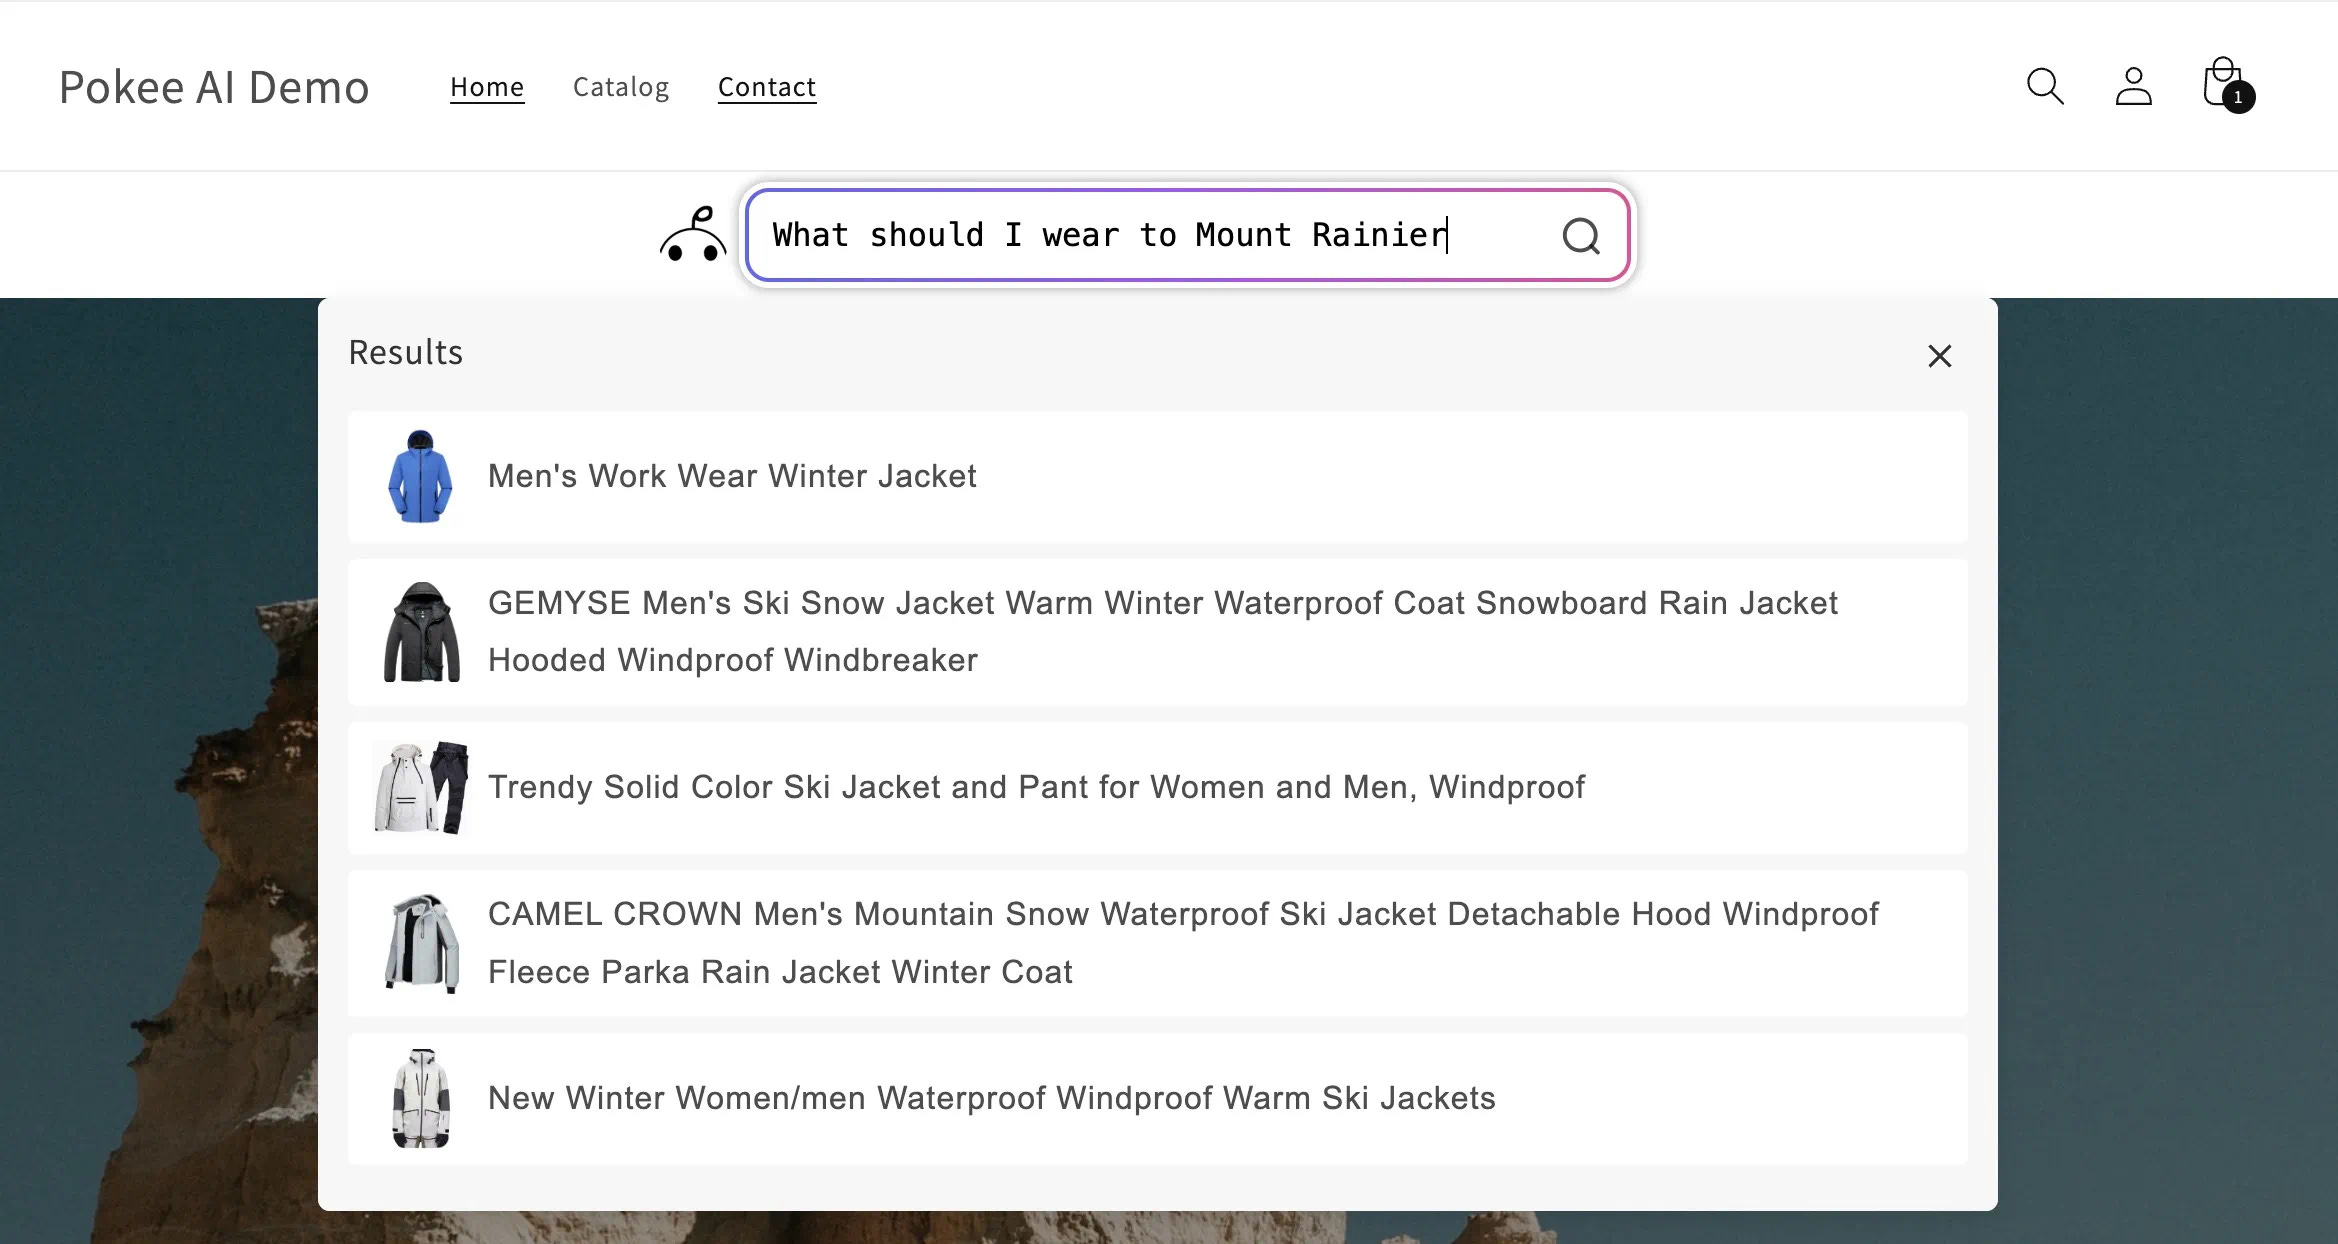Click the black GEMYSE jacket thumbnail

click(422, 632)
